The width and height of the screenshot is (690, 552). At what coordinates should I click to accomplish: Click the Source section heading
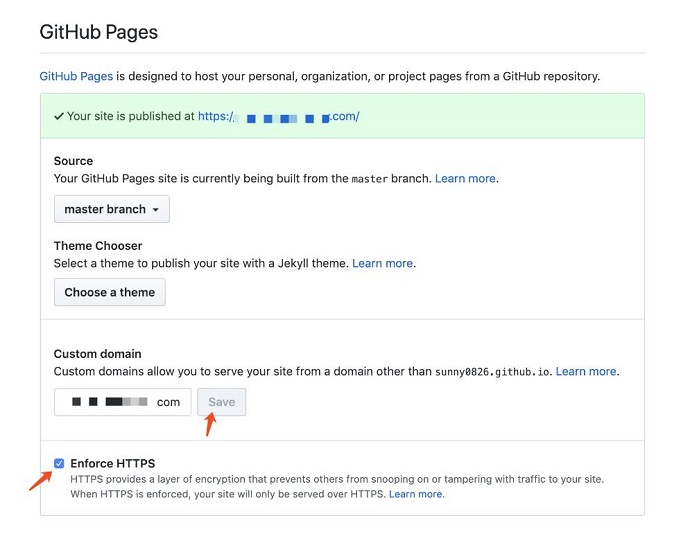coord(73,161)
